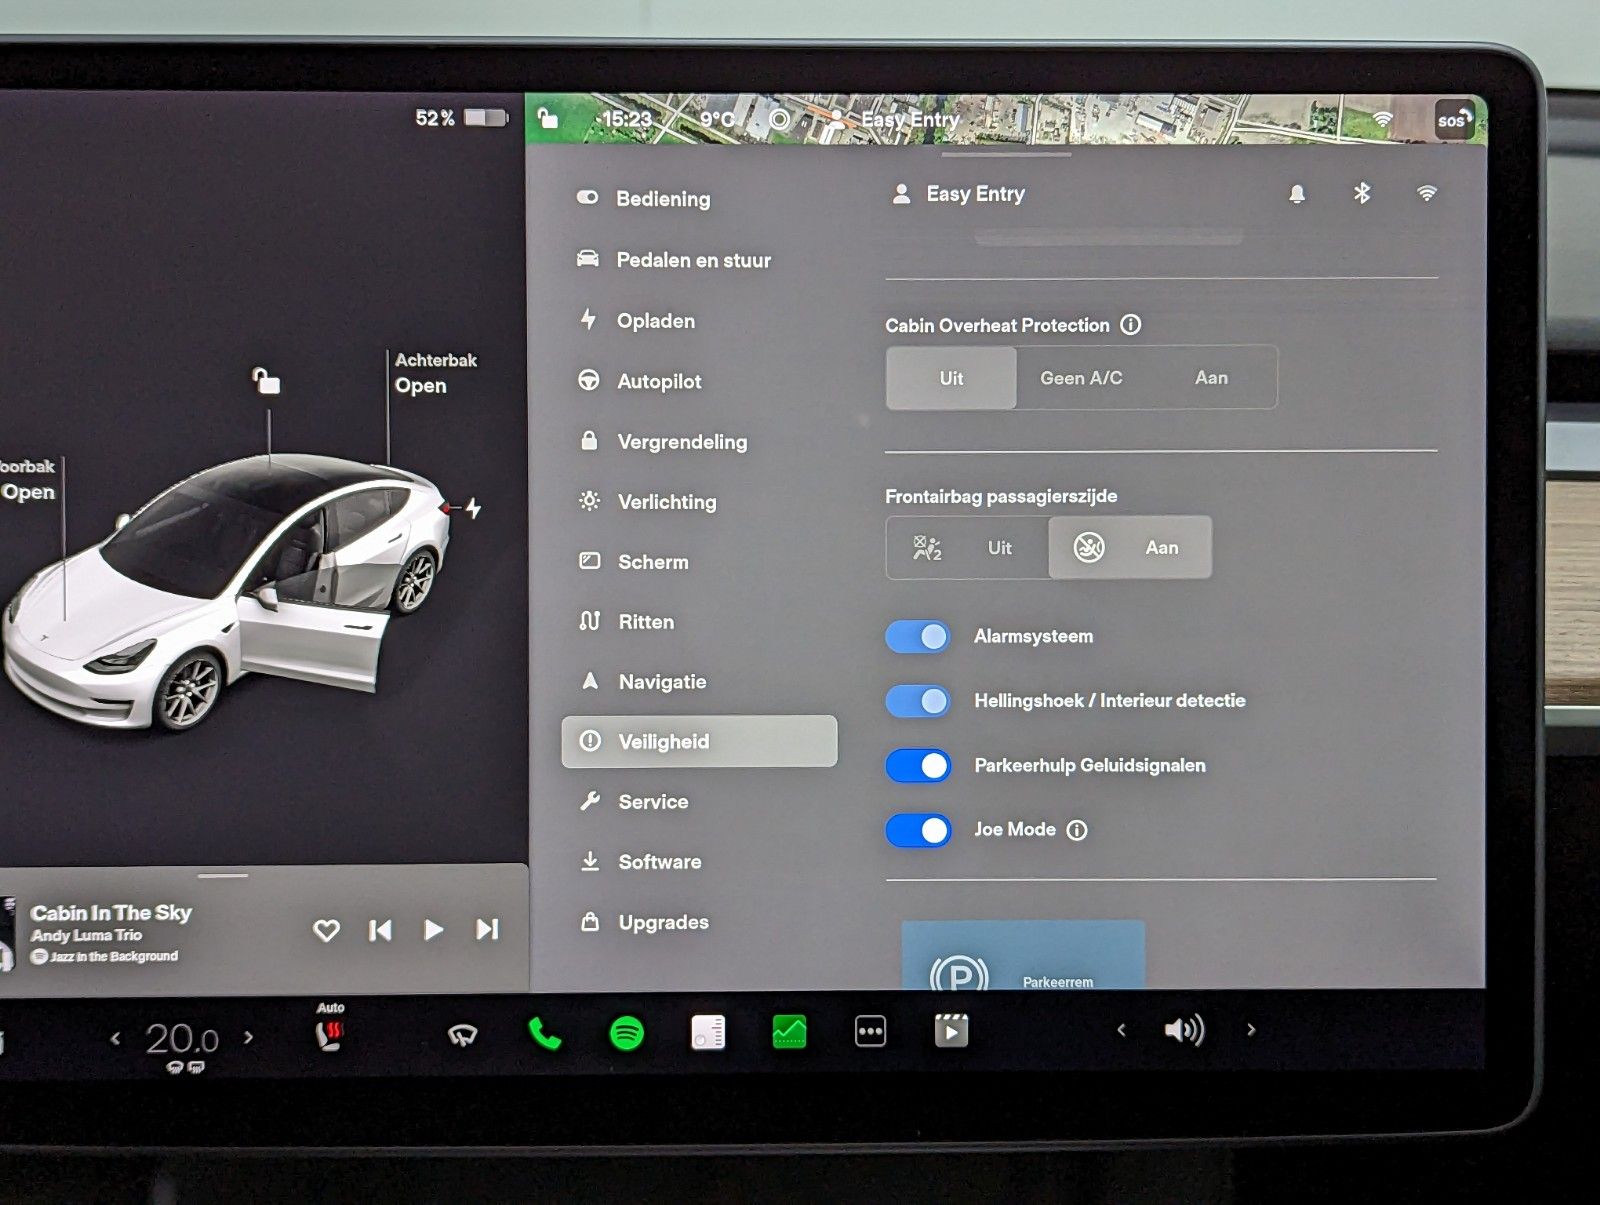The width and height of the screenshot is (1600, 1205).
Task: Choose Geen A/C for Cabin Overheat Protection
Action: [x=1081, y=378]
